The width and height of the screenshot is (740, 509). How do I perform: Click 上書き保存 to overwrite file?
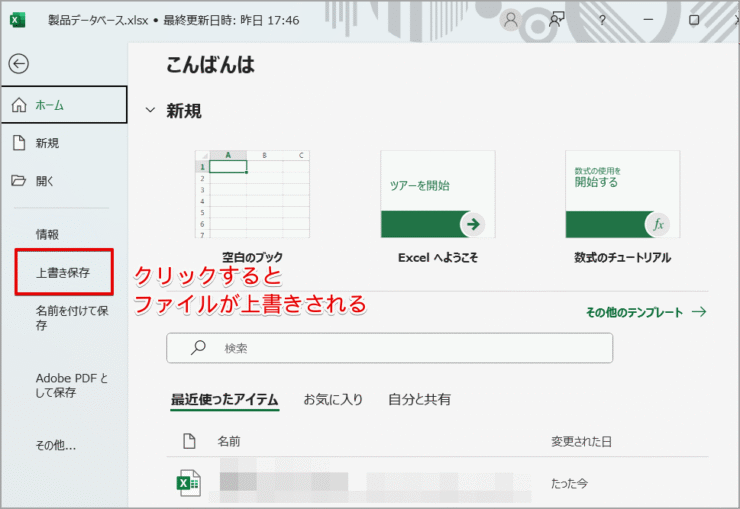[64, 273]
